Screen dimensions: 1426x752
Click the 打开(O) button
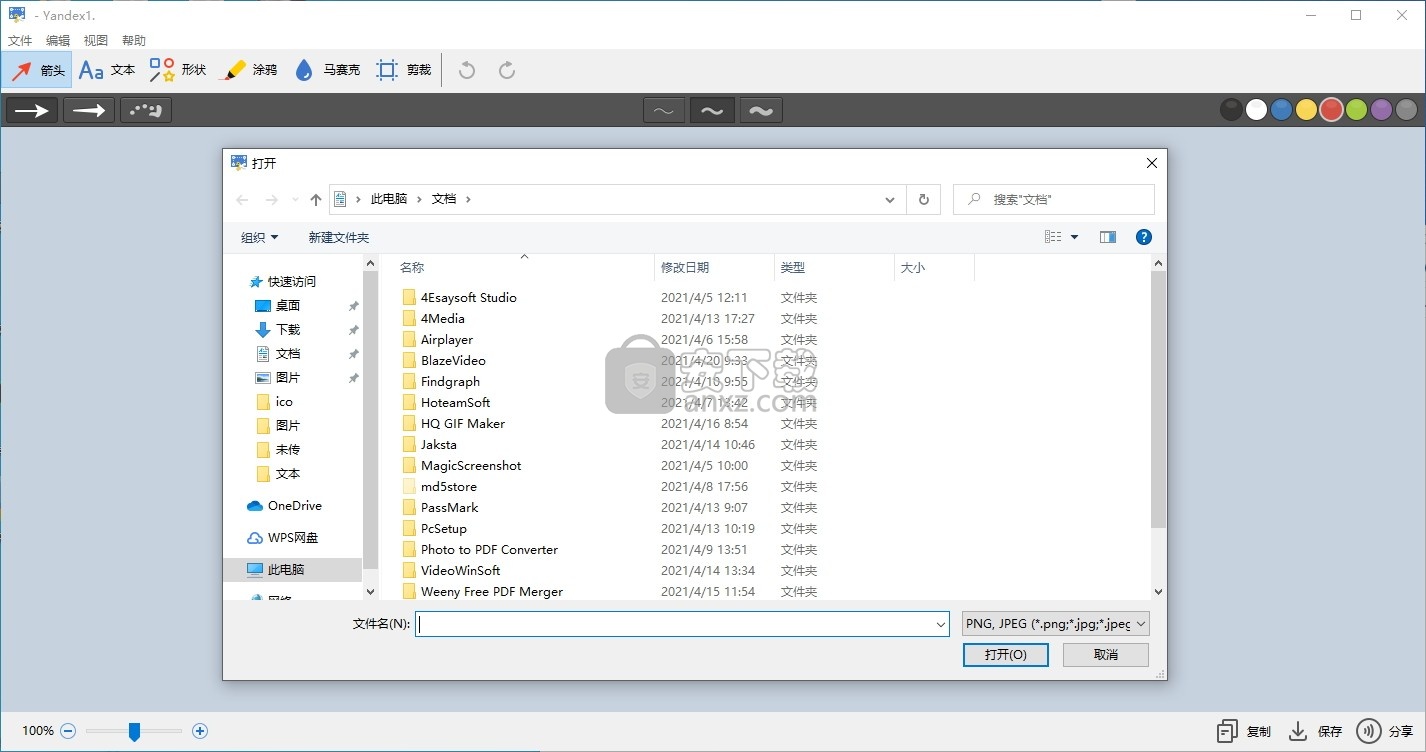[1005, 655]
